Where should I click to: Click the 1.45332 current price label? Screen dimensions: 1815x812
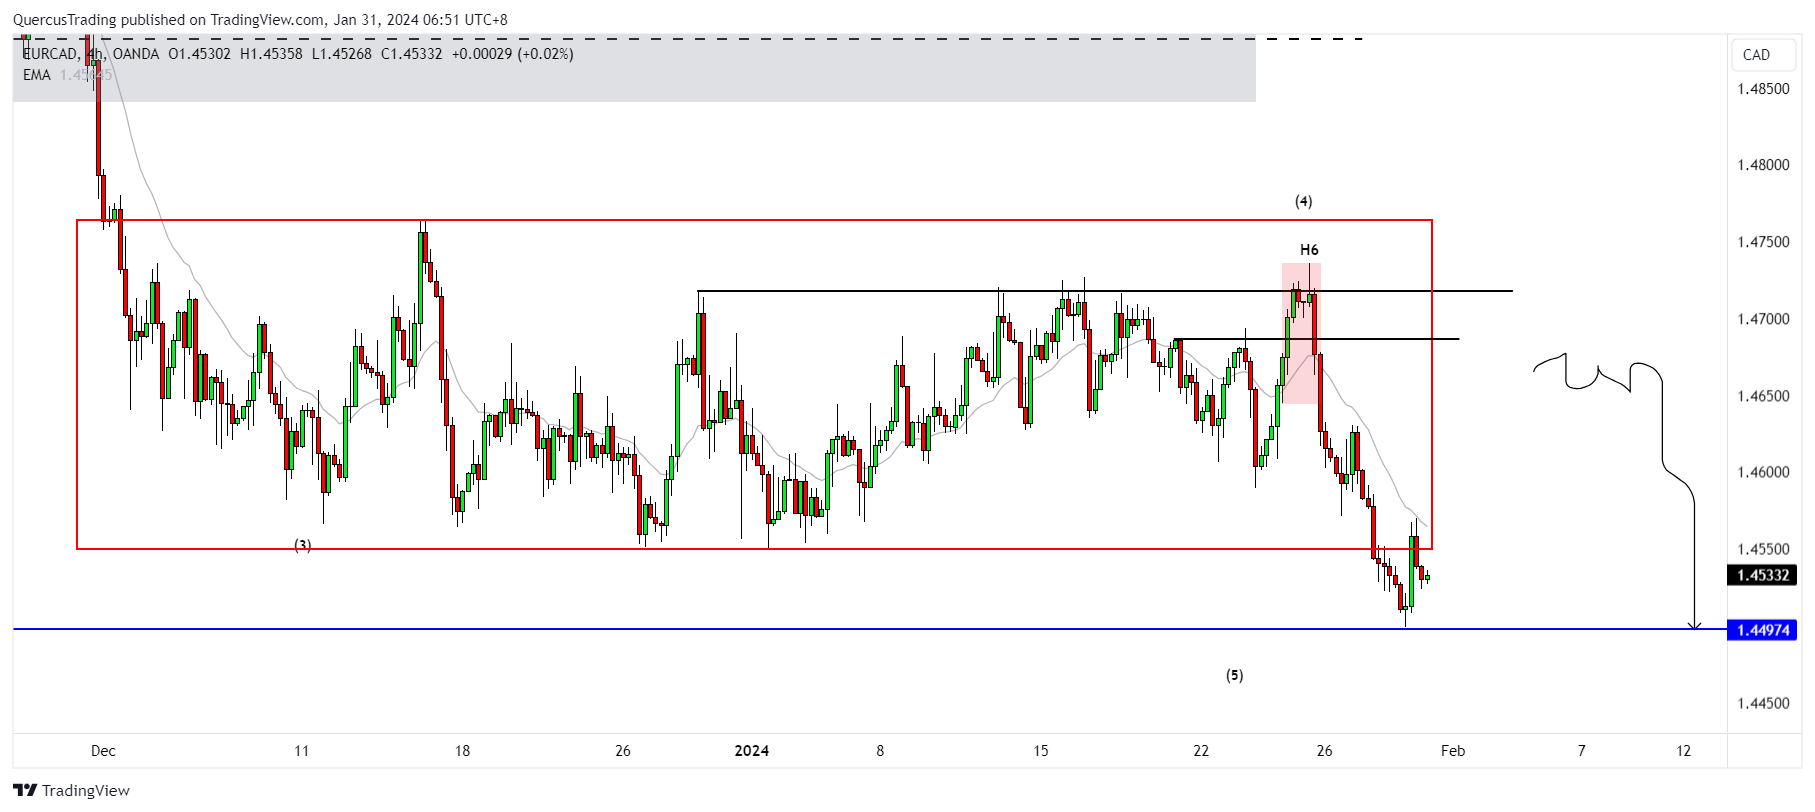click(1762, 575)
